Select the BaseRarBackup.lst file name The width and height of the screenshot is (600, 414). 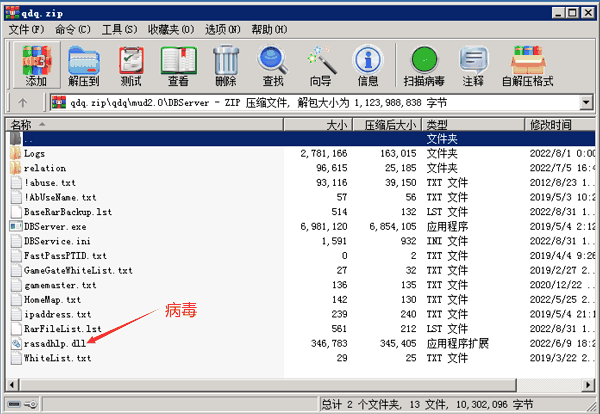(68, 212)
